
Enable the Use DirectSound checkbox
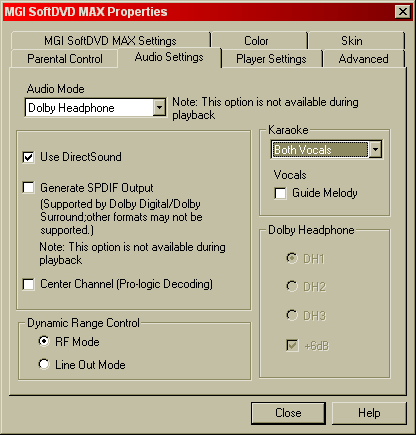tap(28, 157)
